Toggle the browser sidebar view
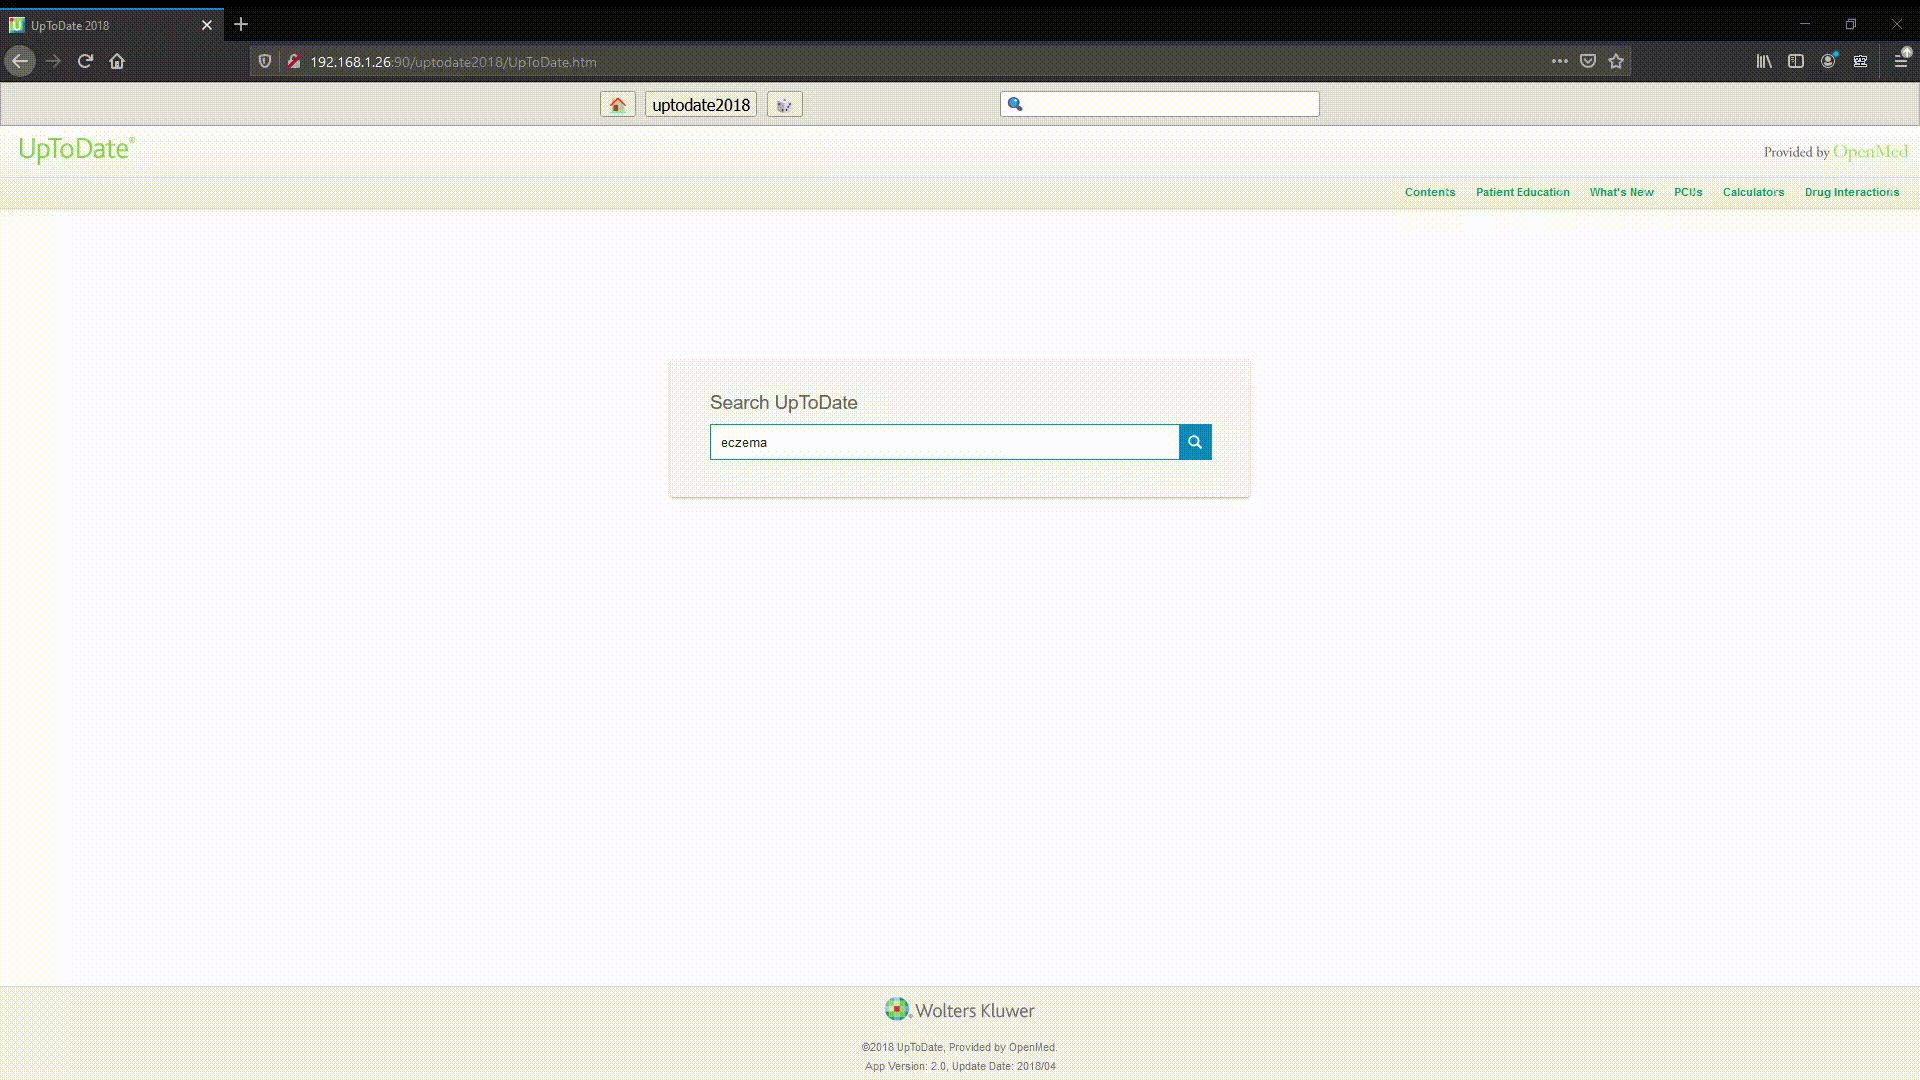1920x1080 pixels. 1796,61
